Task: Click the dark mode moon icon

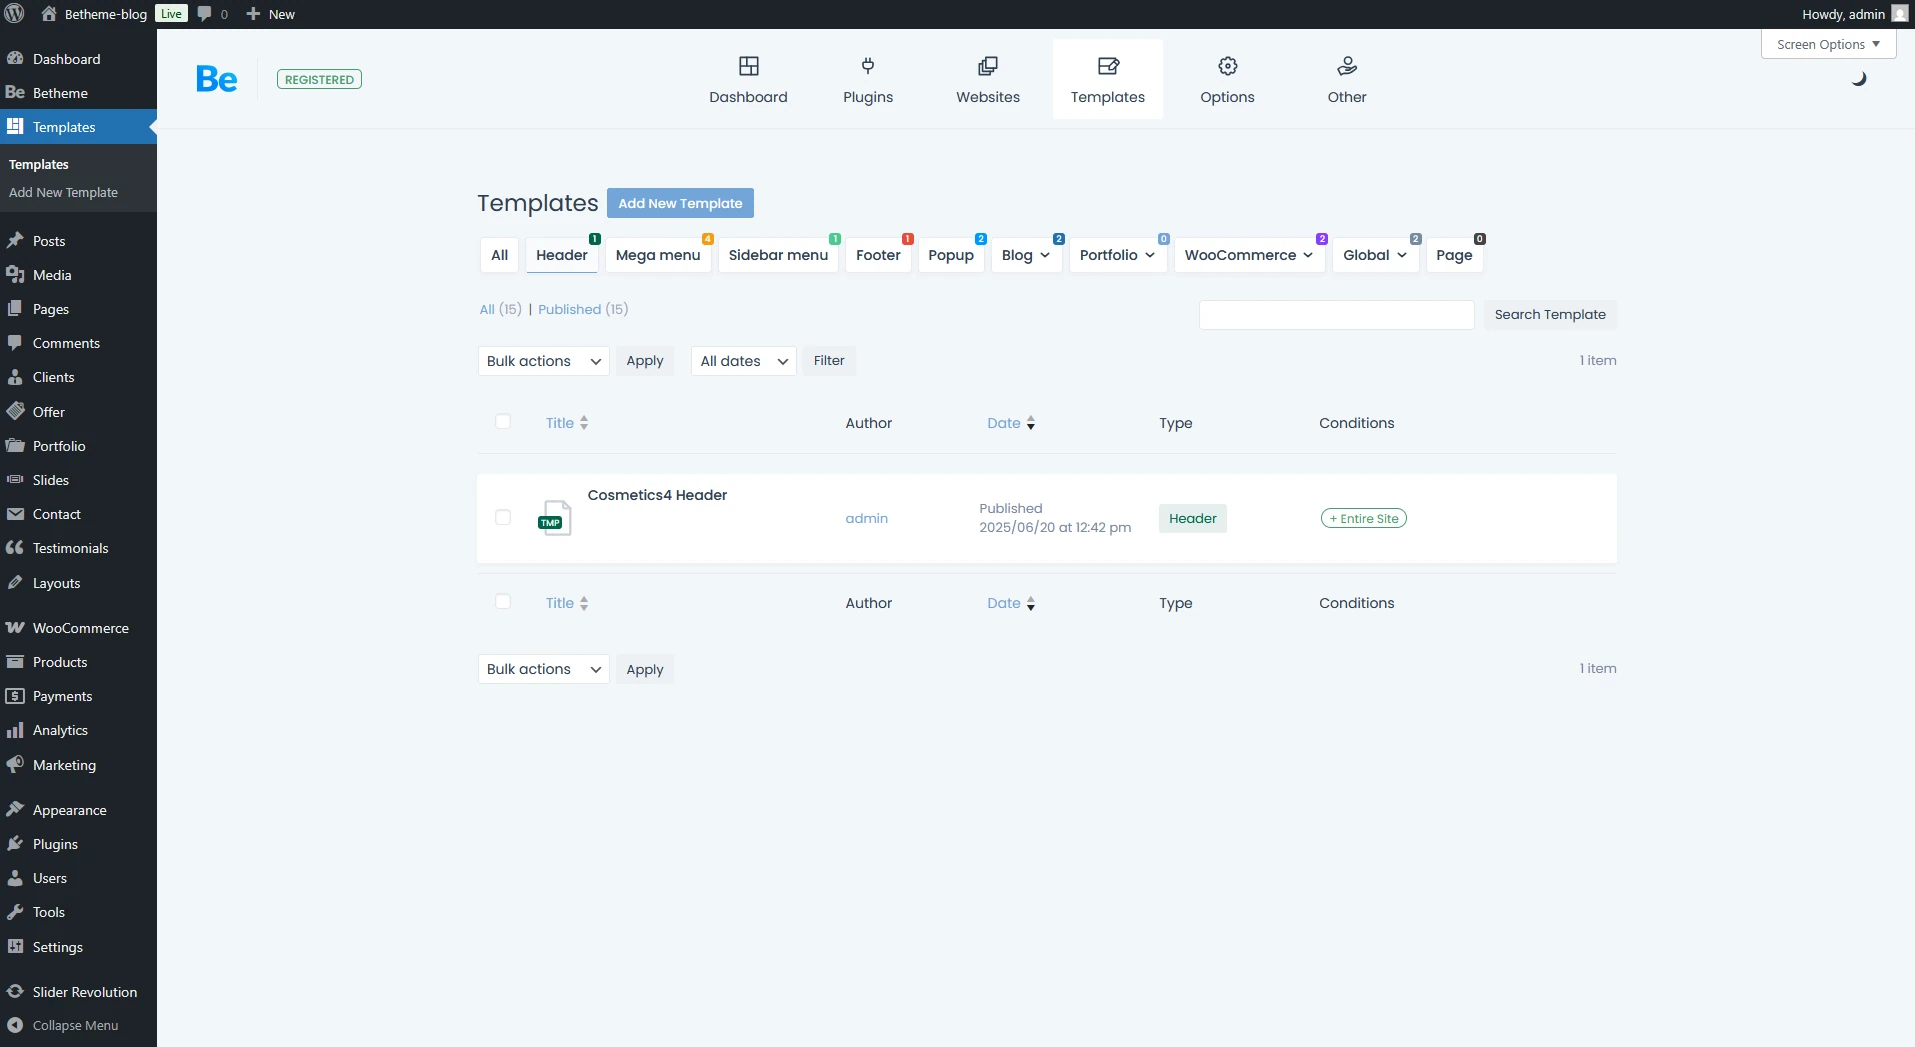Action: 1860,79
